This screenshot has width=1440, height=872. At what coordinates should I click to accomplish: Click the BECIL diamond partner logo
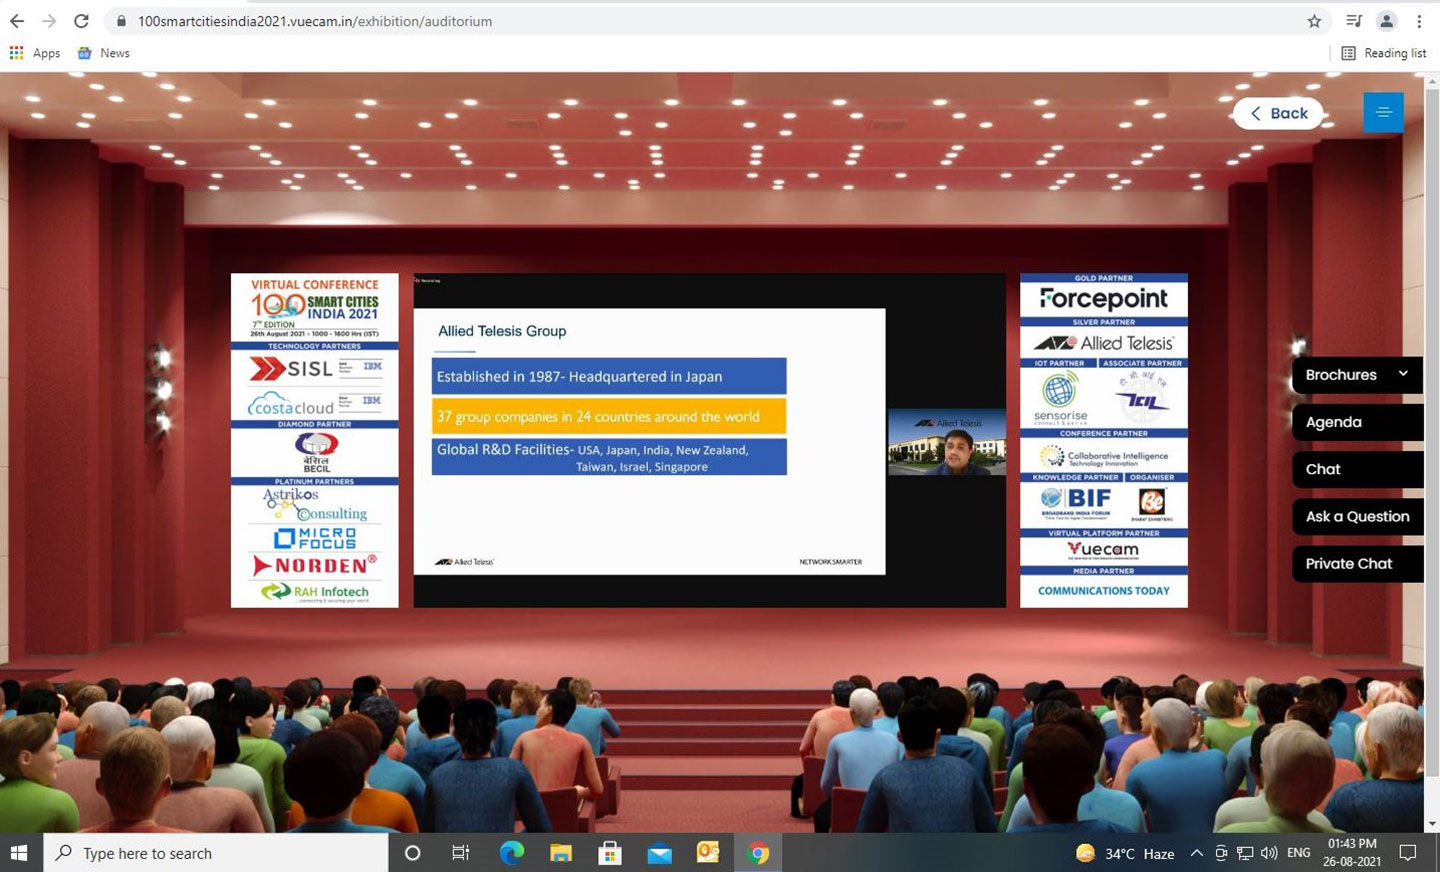[316, 453]
